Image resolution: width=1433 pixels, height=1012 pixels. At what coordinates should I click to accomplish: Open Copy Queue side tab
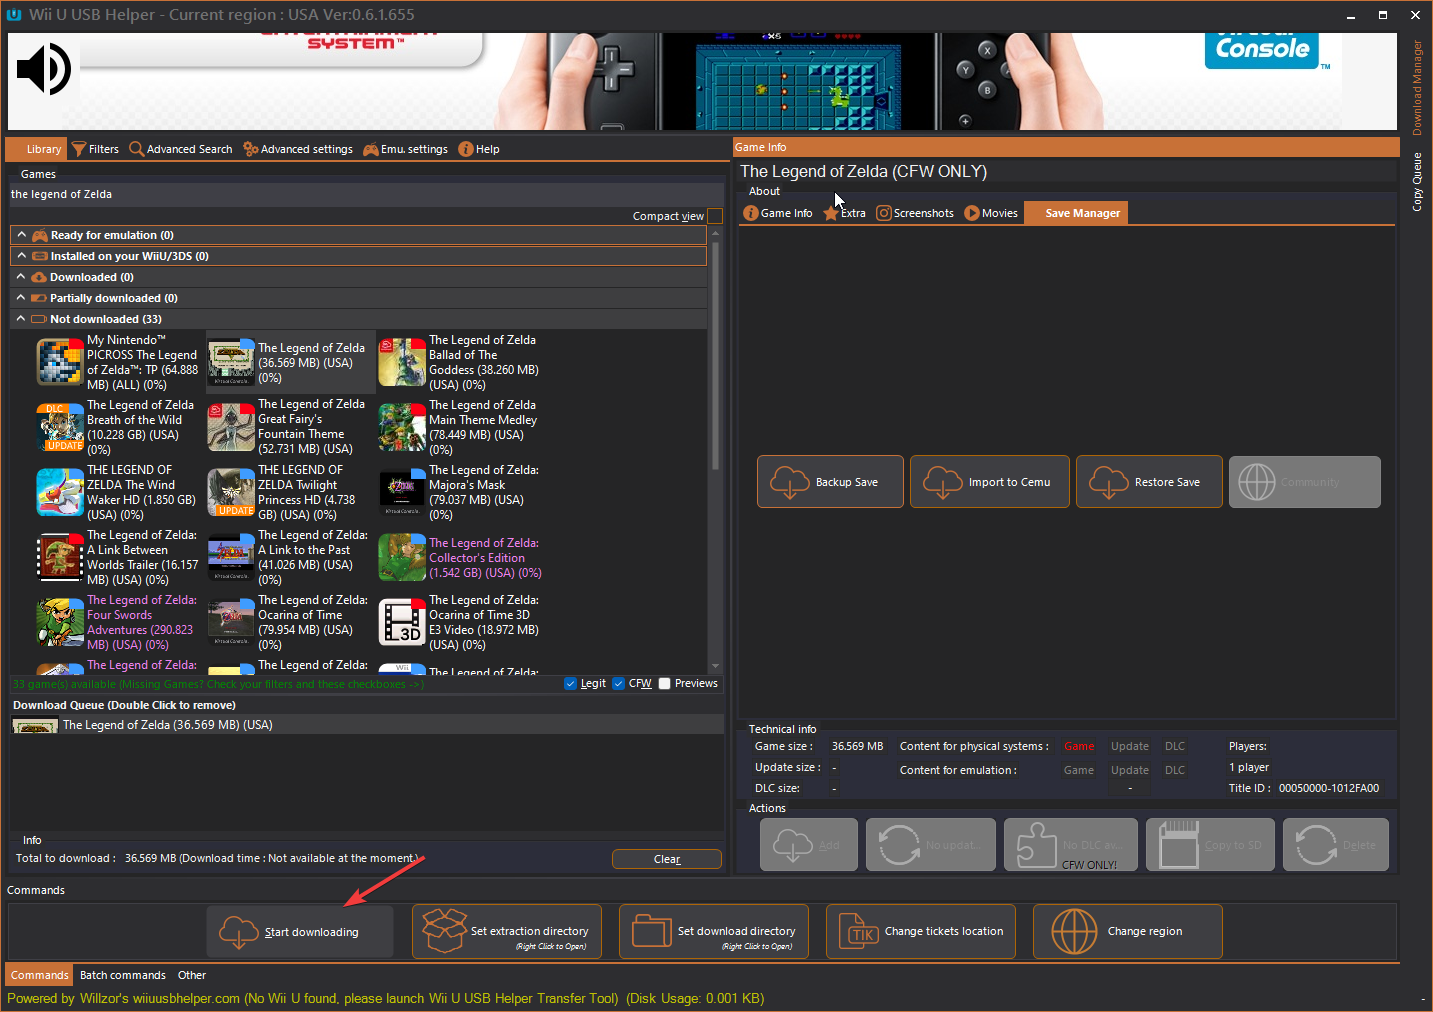coord(1417,181)
